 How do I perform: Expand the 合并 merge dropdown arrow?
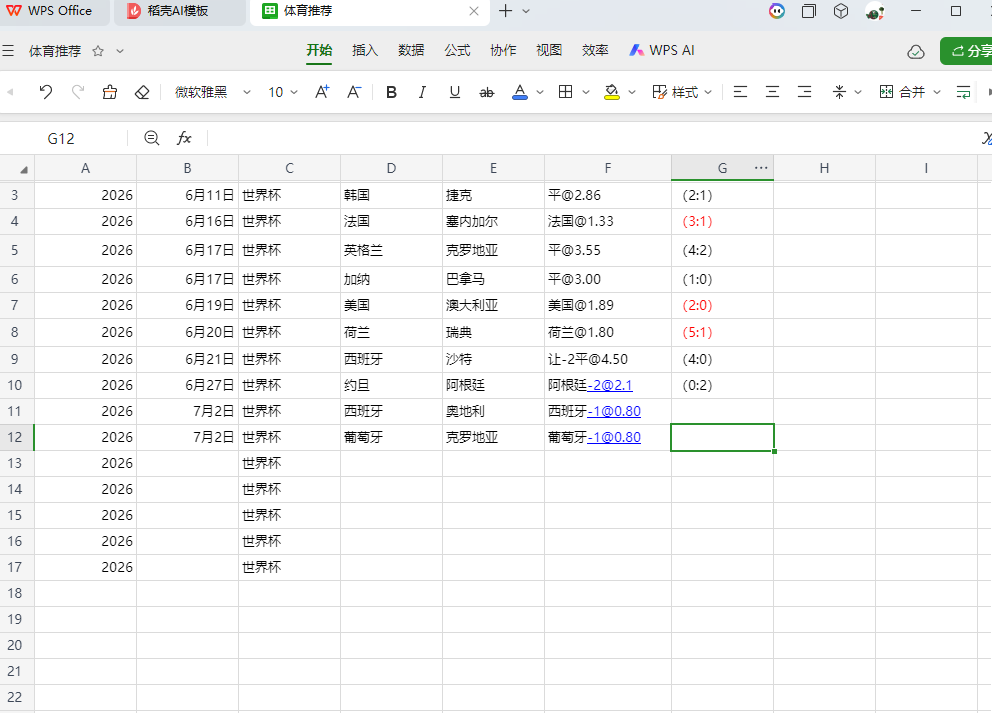937,92
